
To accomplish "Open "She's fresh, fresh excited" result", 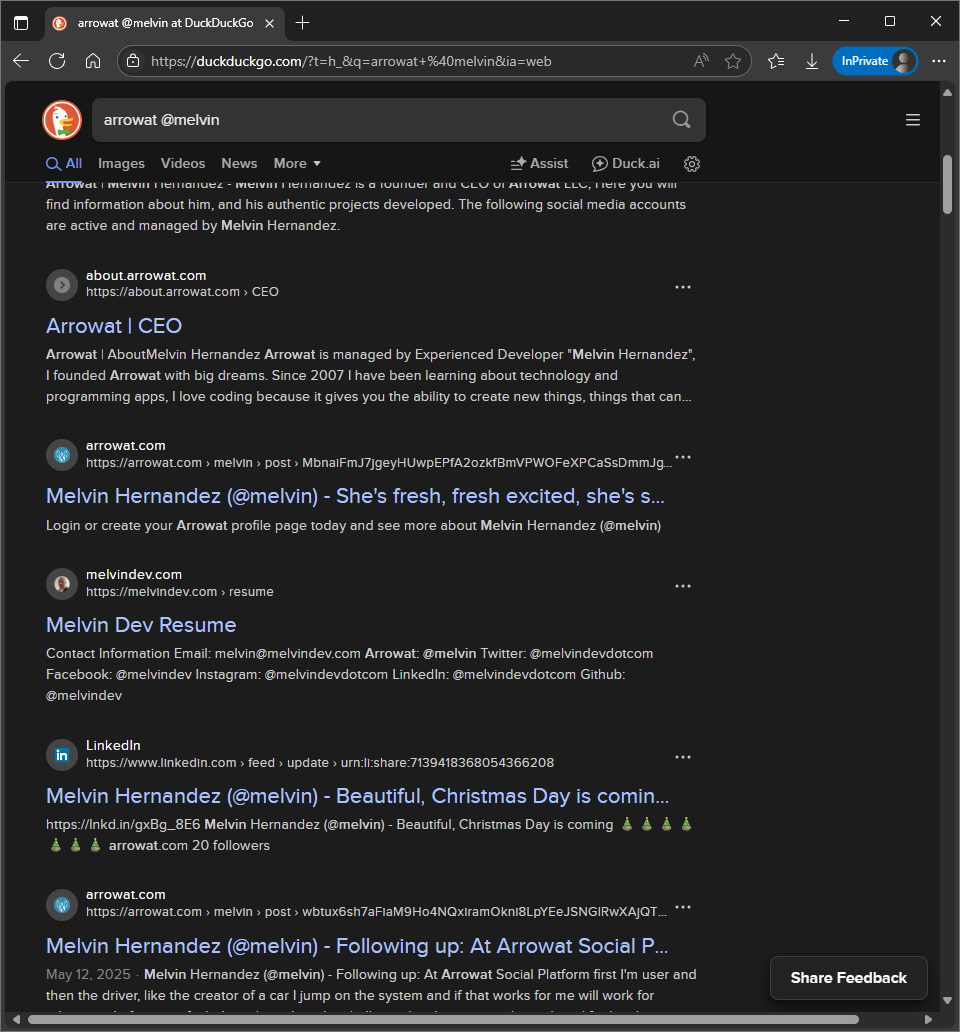I will (x=355, y=496).
